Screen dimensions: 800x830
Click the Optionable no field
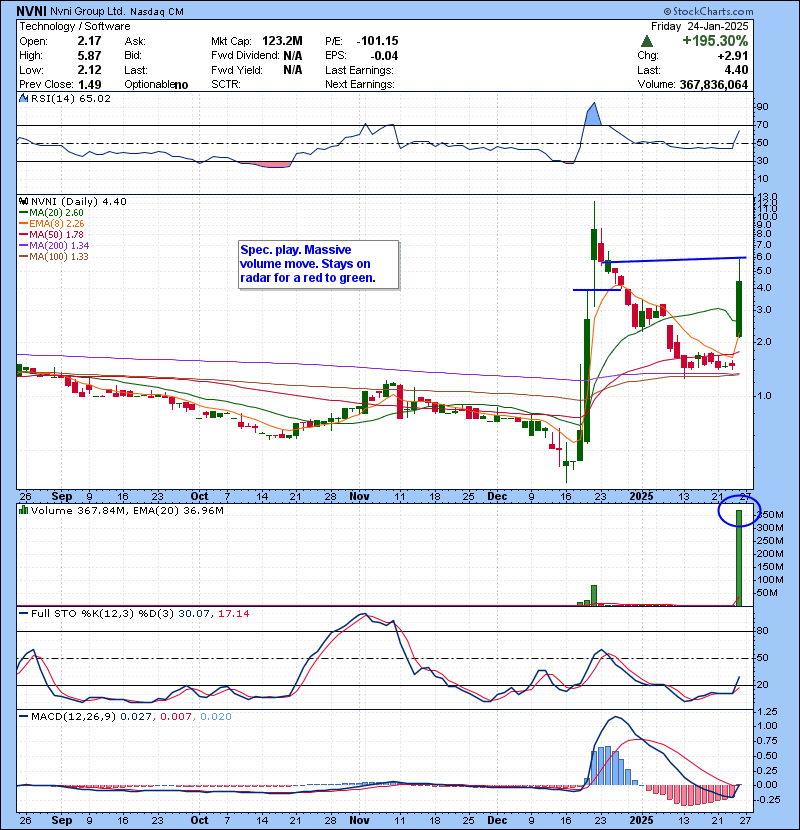pos(156,85)
